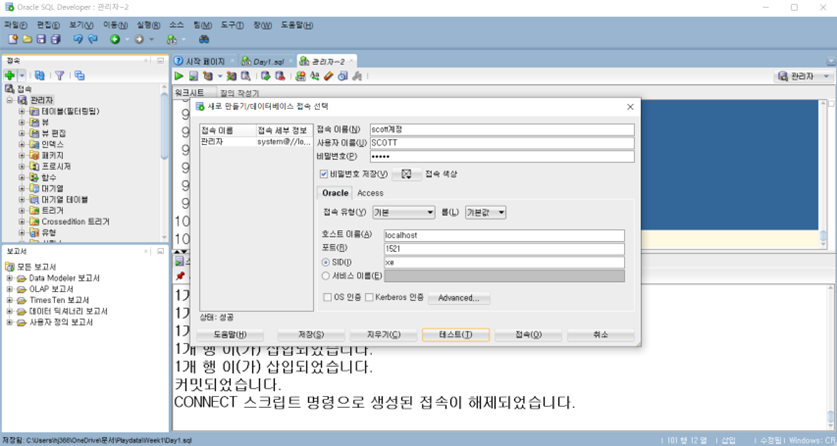Select the SID radio button
This screenshot has height=446, width=837.
tap(326, 262)
